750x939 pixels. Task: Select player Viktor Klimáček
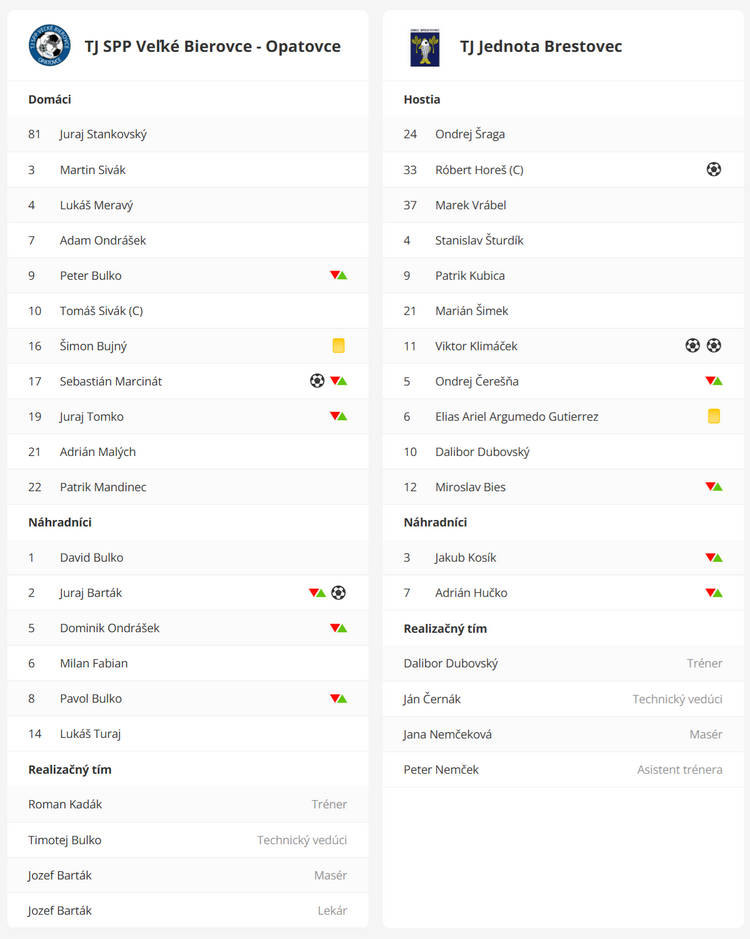[x=476, y=346]
